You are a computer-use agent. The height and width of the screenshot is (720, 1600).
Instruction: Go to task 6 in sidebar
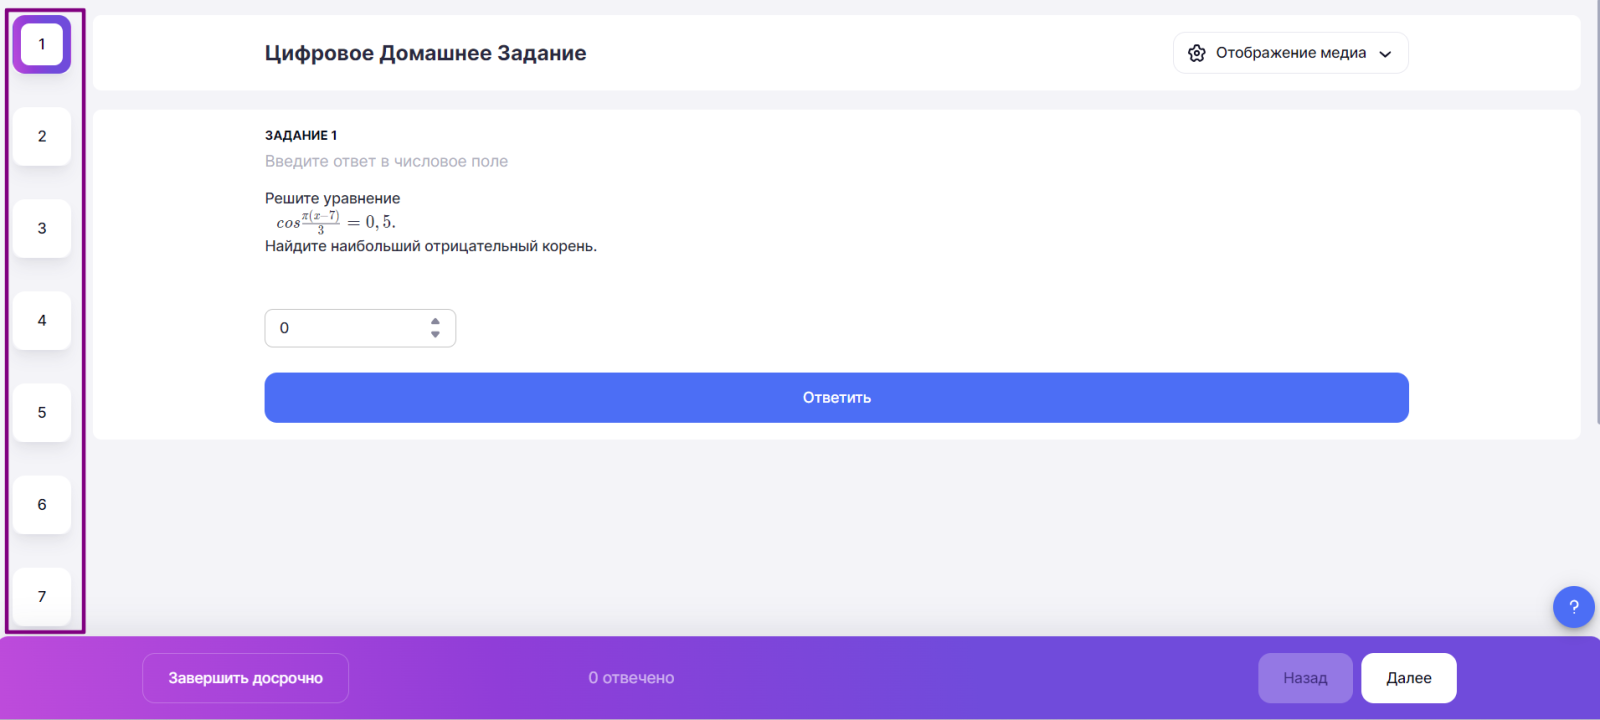coord(42,504)
